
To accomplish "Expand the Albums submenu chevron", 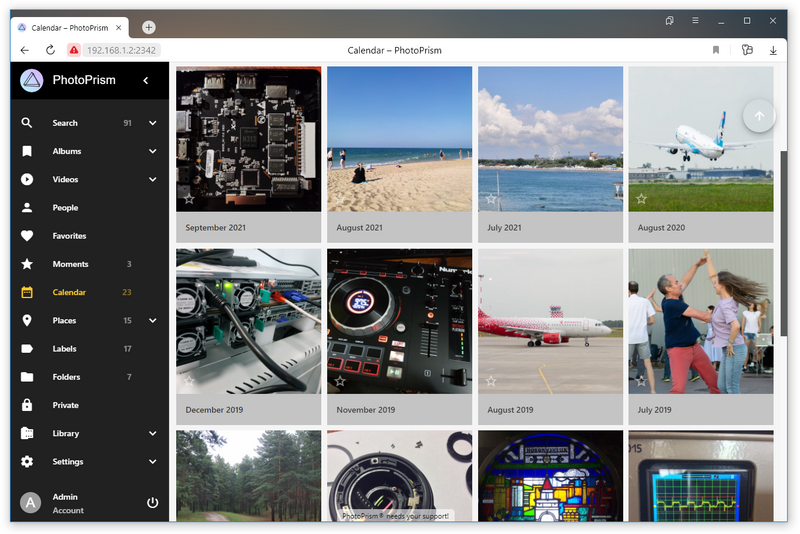I will coord(153,151).
